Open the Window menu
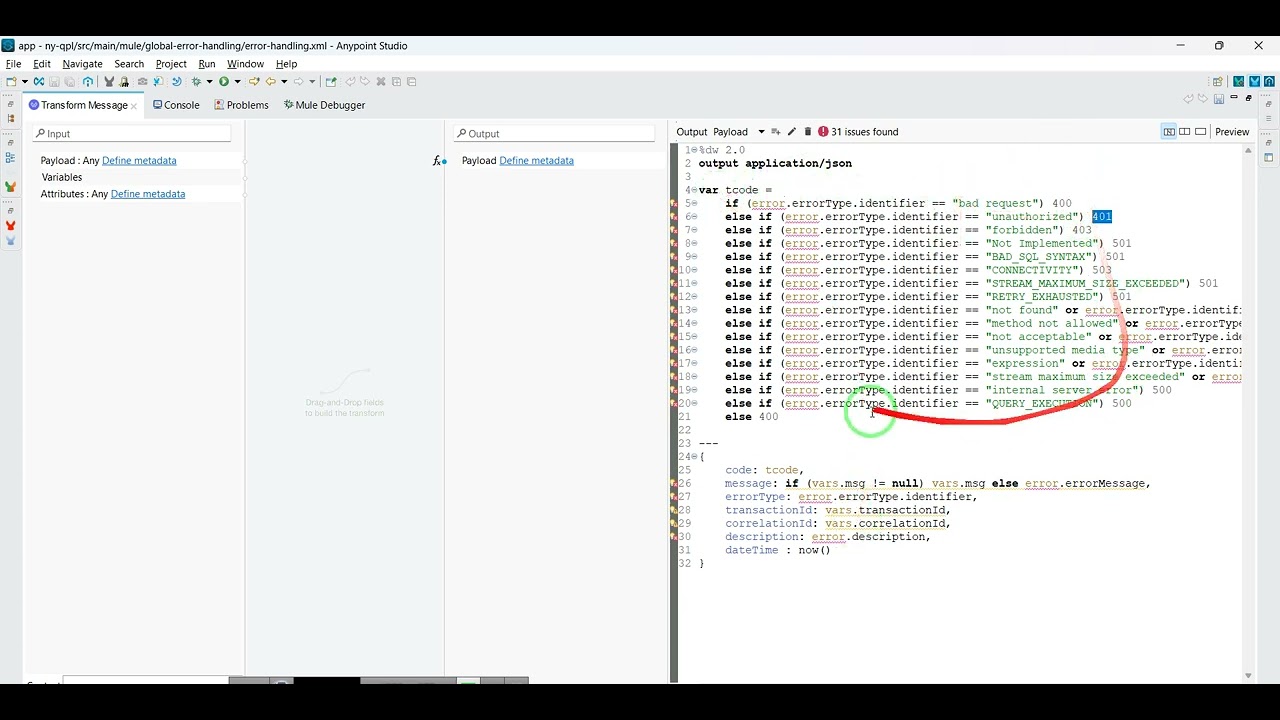Screen dimensions: 1280x720 click(x=245, y=64)
